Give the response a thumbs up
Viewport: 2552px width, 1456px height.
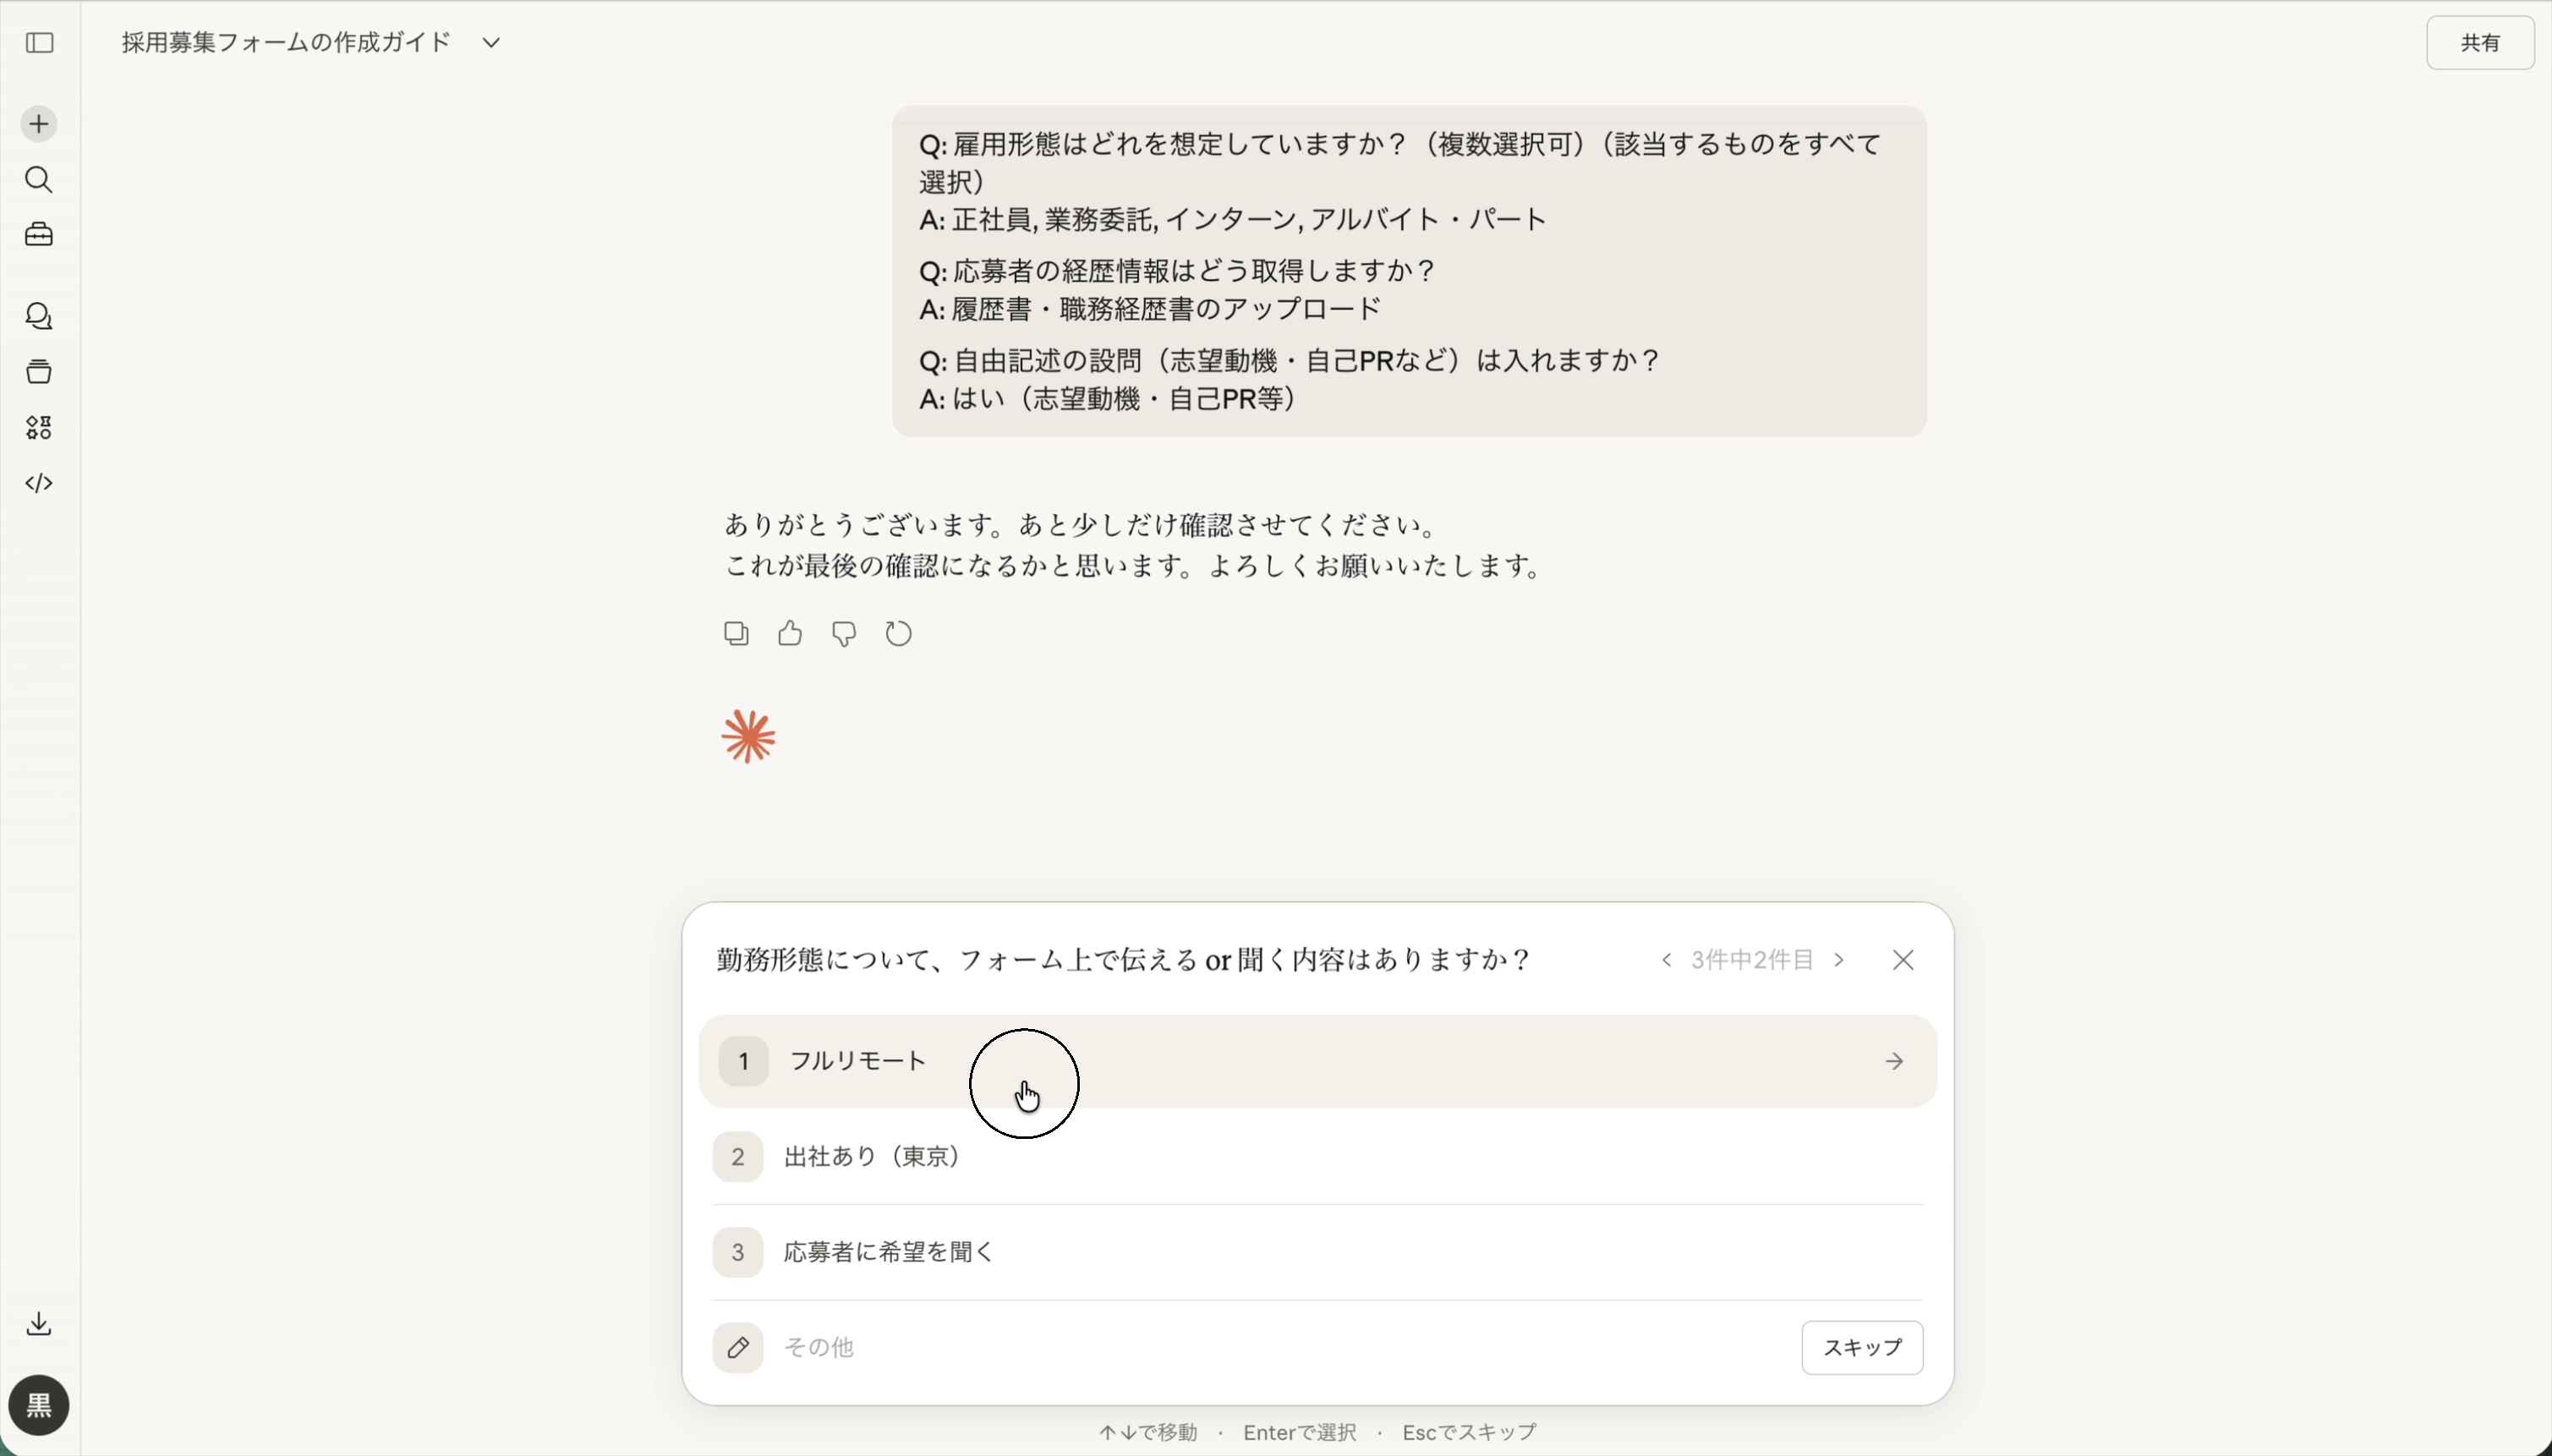pos(789,633)
